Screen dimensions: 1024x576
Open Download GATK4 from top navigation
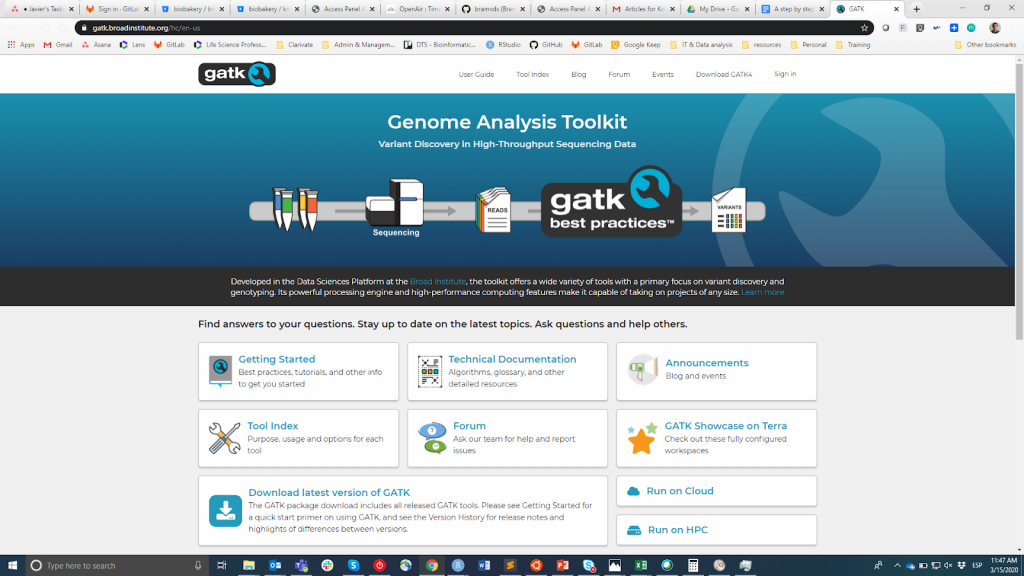(x=724, y=74)
